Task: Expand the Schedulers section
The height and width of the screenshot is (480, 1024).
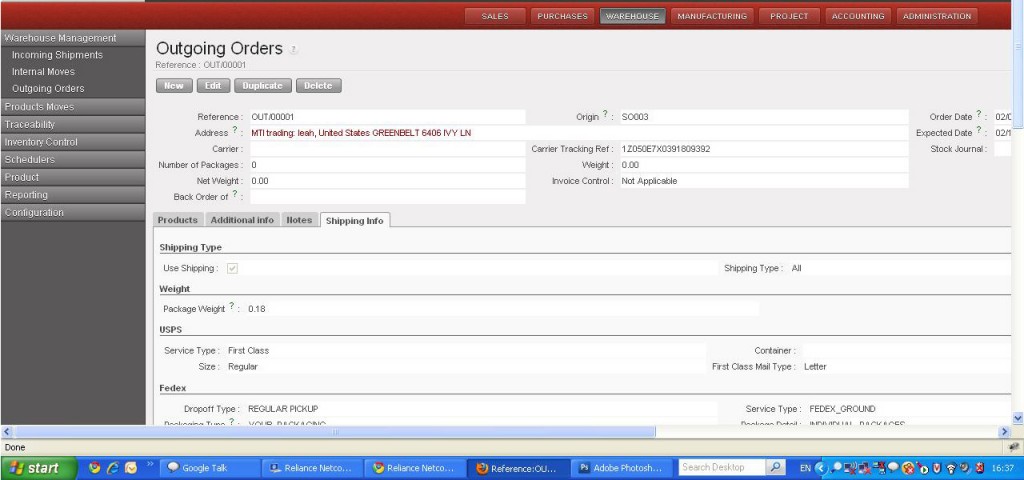Action: (x=72, y=159)
